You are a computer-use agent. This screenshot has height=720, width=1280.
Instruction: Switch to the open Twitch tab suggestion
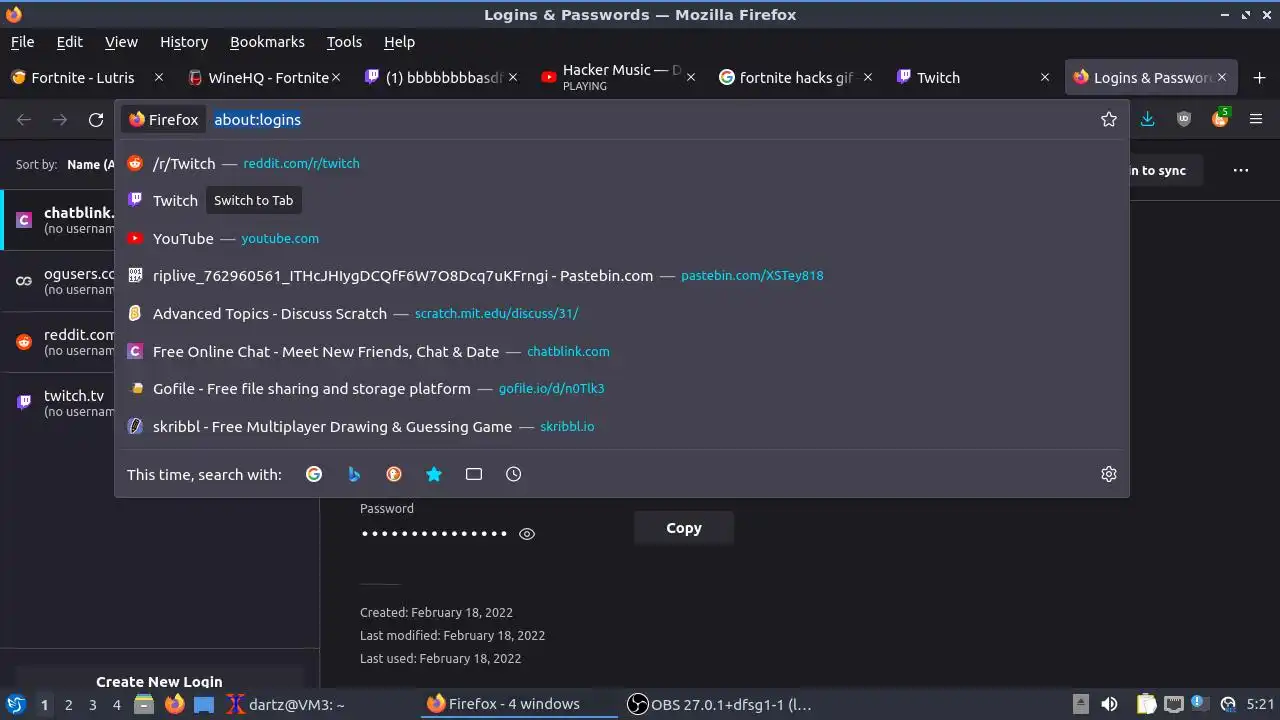[622, 200]
